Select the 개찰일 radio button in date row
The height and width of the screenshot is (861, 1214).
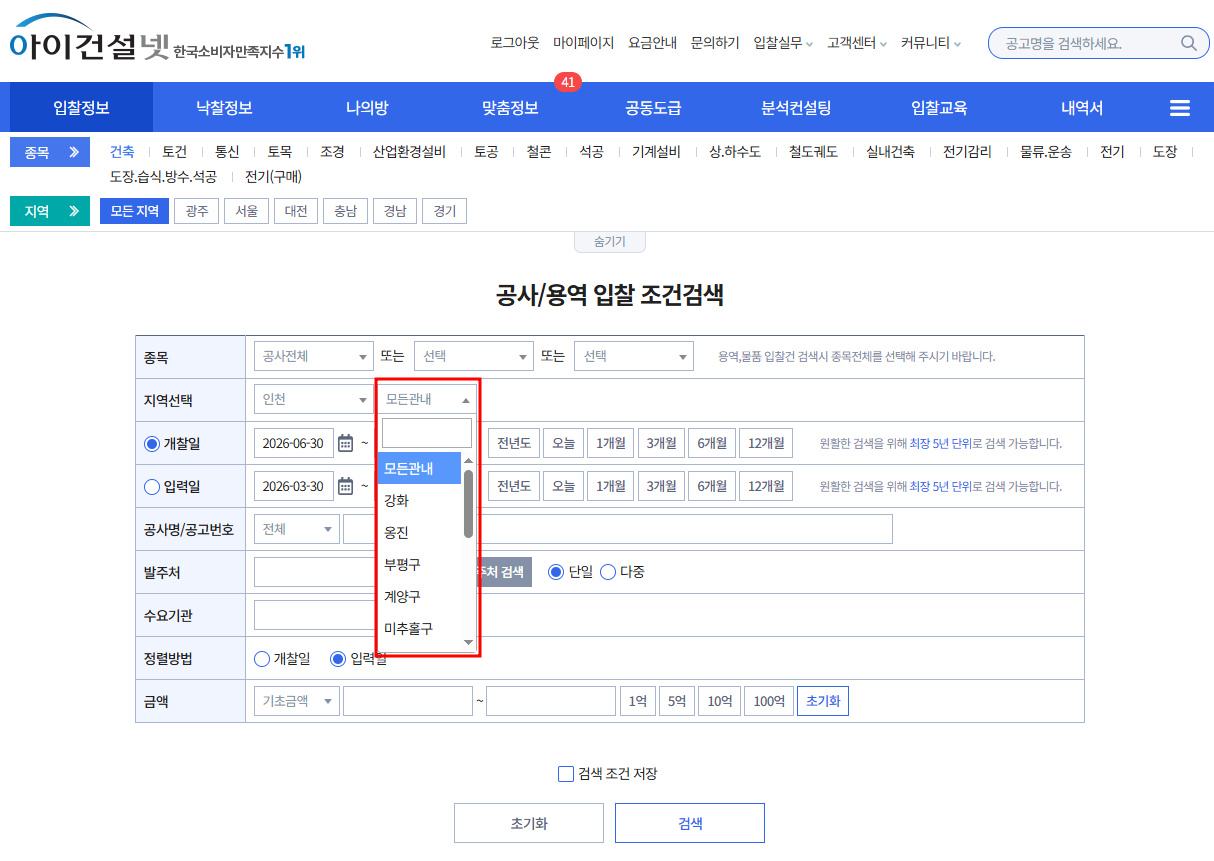coord(152,443)
